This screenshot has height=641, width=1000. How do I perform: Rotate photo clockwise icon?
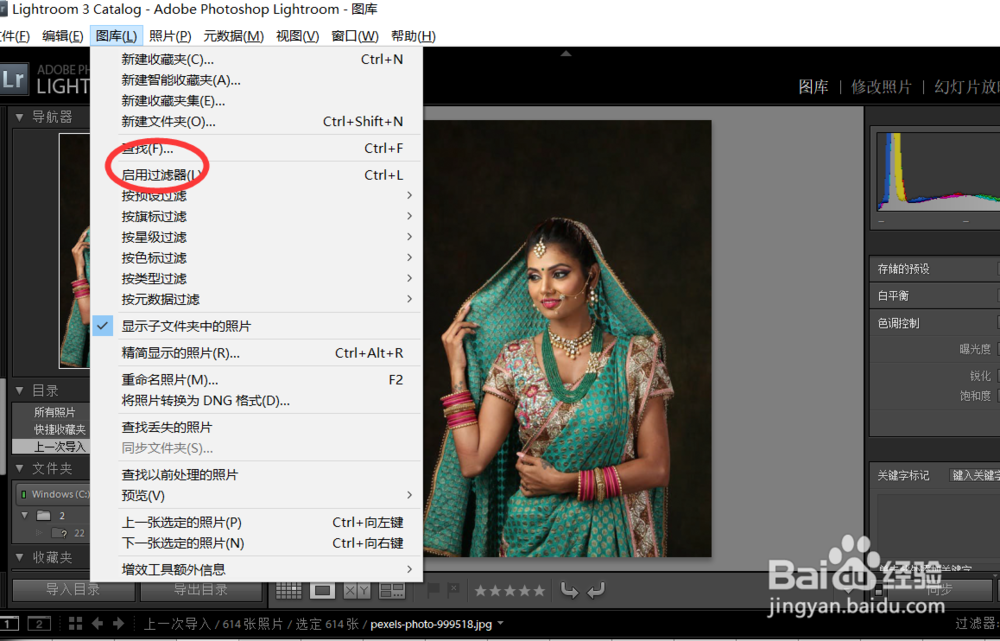[x=596, y=590]
